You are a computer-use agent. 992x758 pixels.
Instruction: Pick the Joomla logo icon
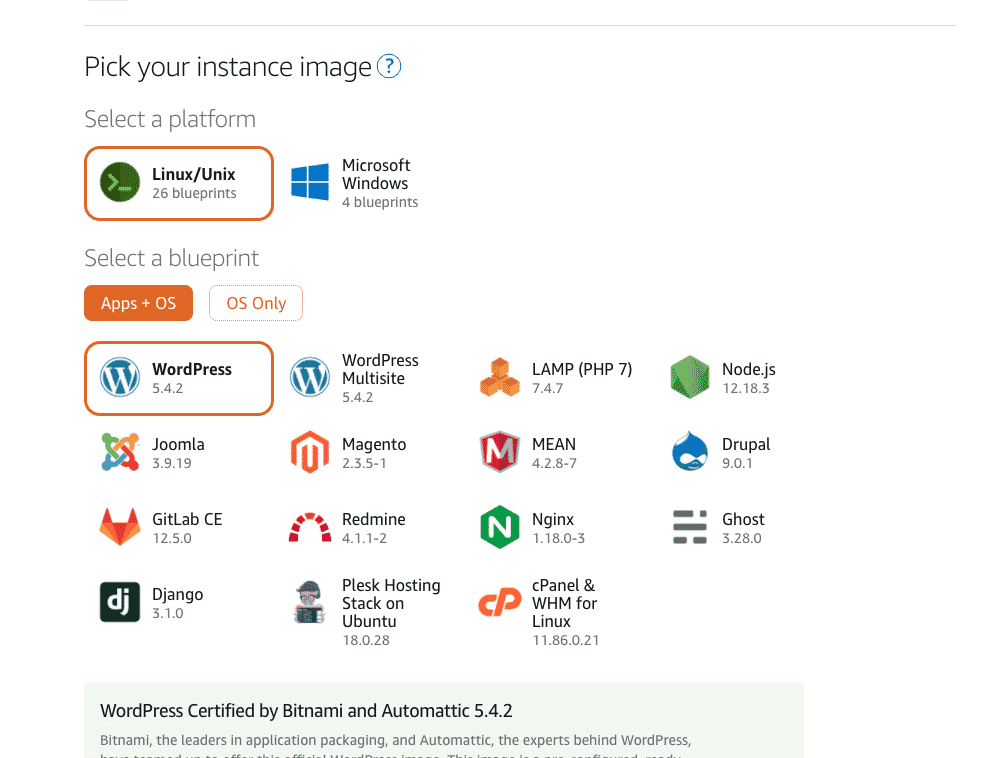pos(120,452)
